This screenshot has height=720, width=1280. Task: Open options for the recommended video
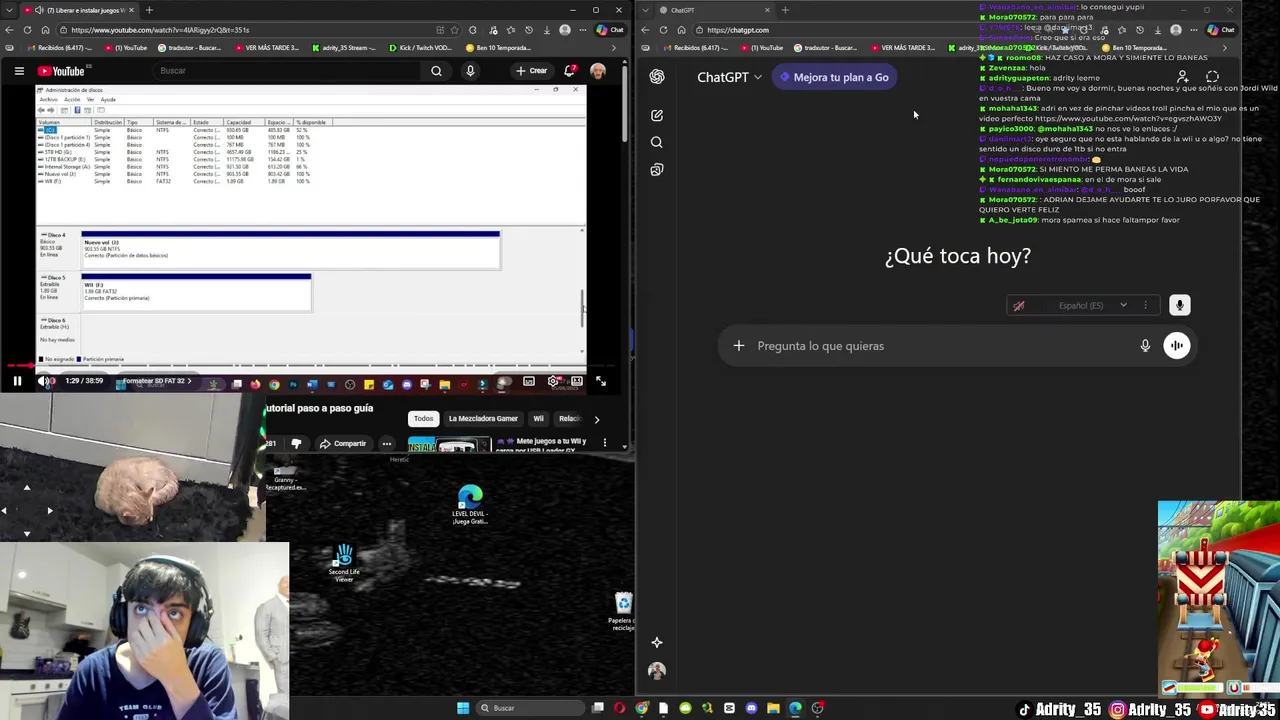(x=604, y=443)
